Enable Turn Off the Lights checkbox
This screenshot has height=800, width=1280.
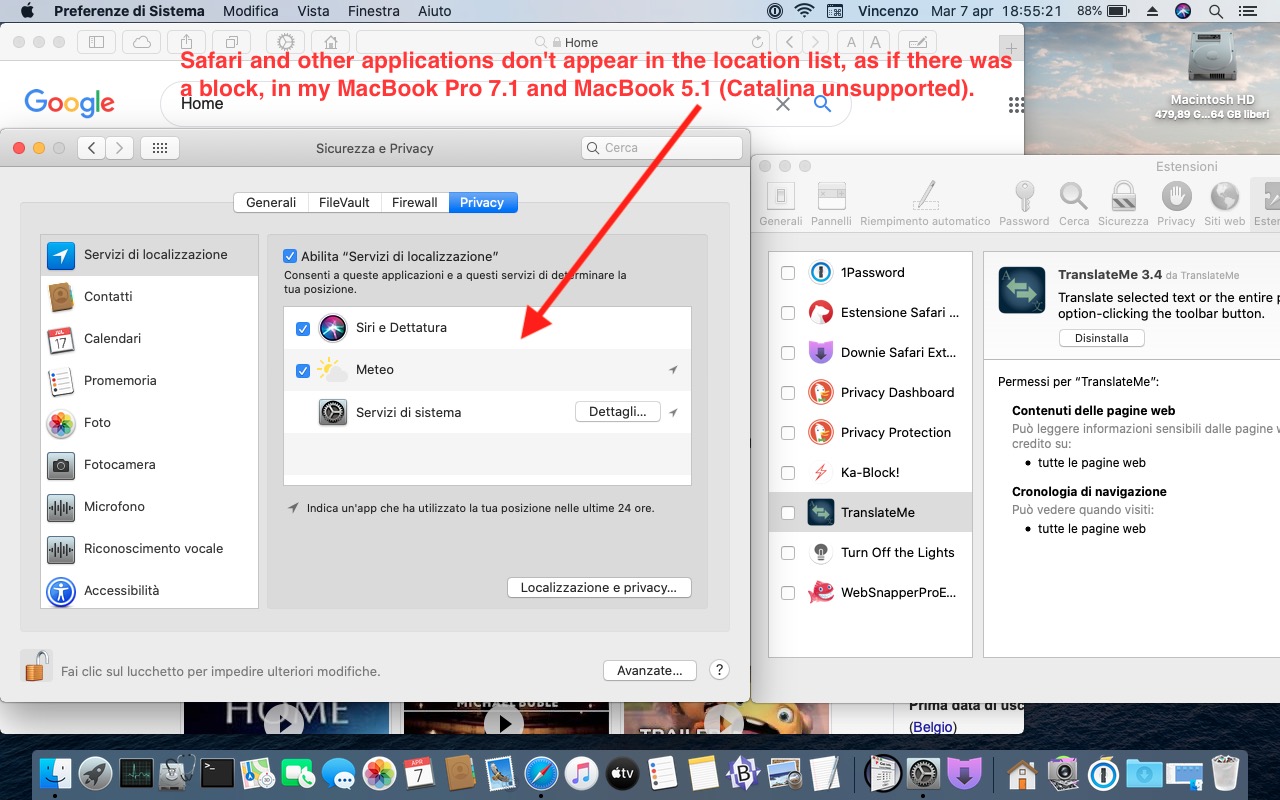[788, 553]
